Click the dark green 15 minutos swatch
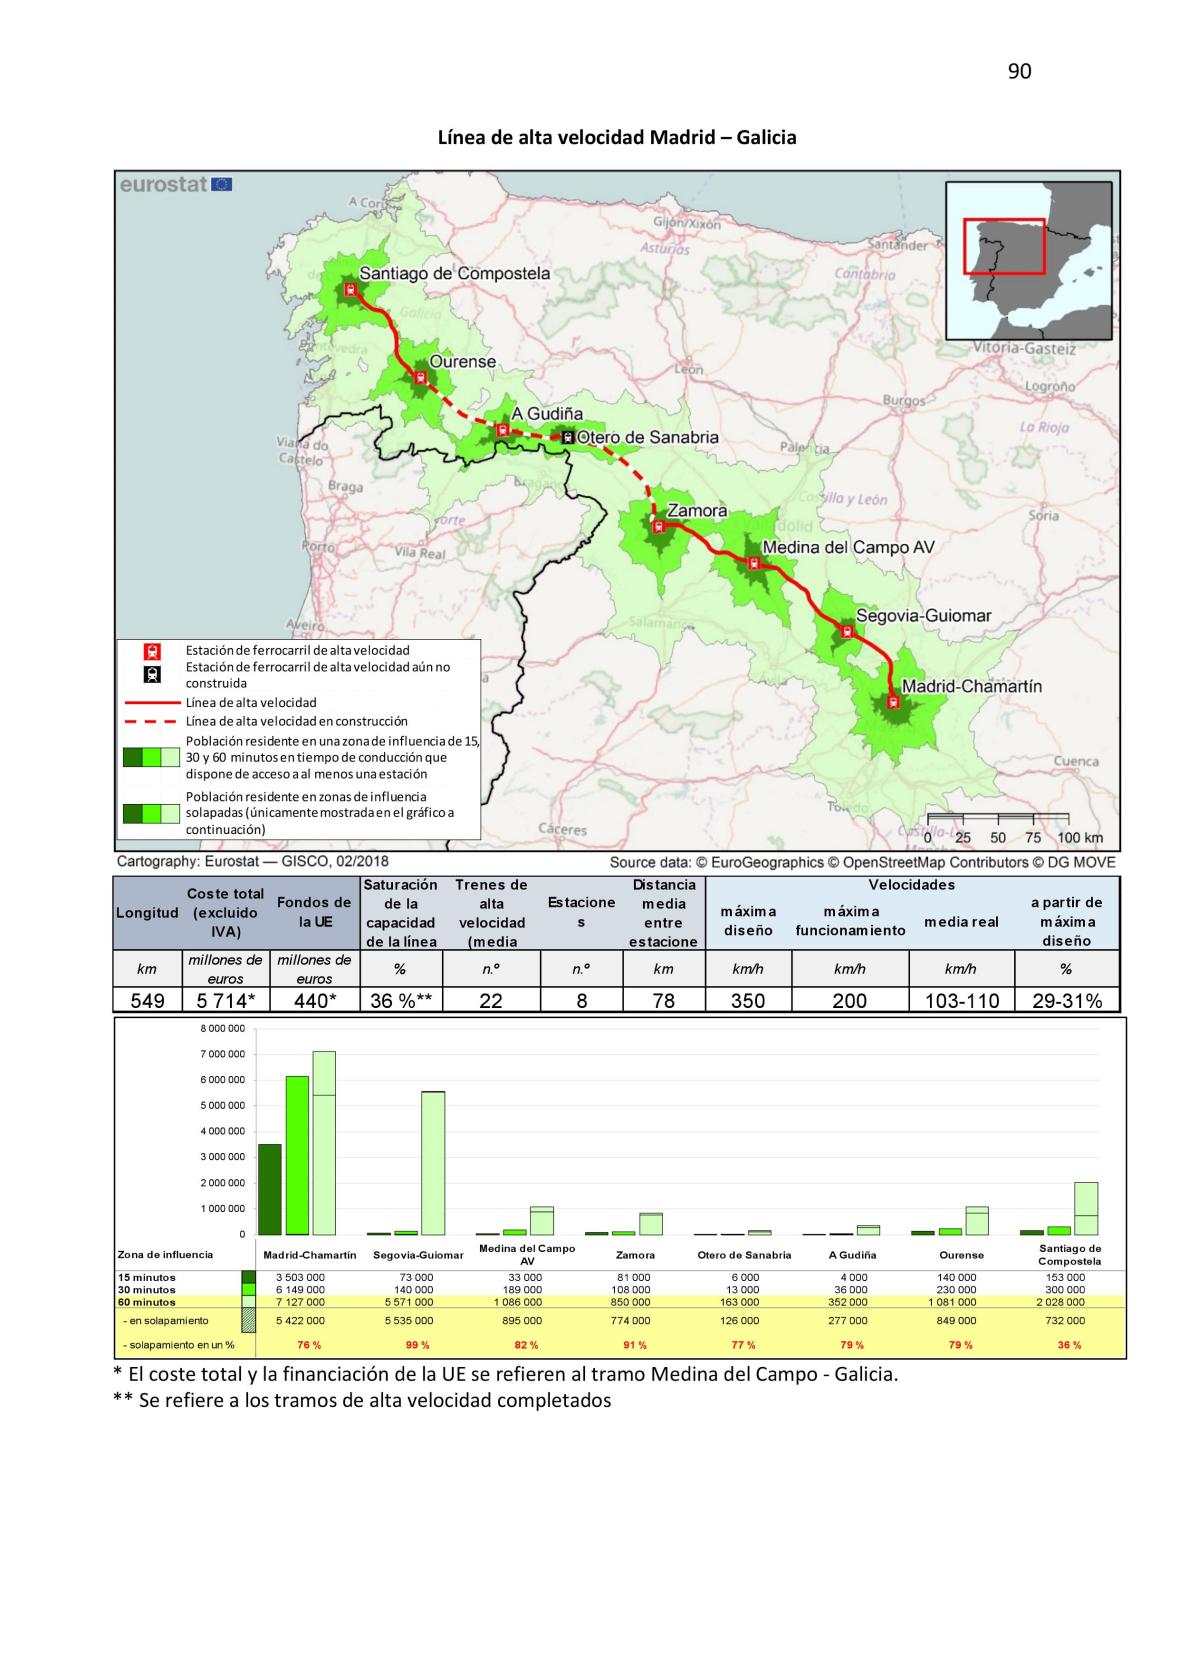The width and height of the screenshot is (1179, 1668). pyautogui.click(x=248, y=1277)
